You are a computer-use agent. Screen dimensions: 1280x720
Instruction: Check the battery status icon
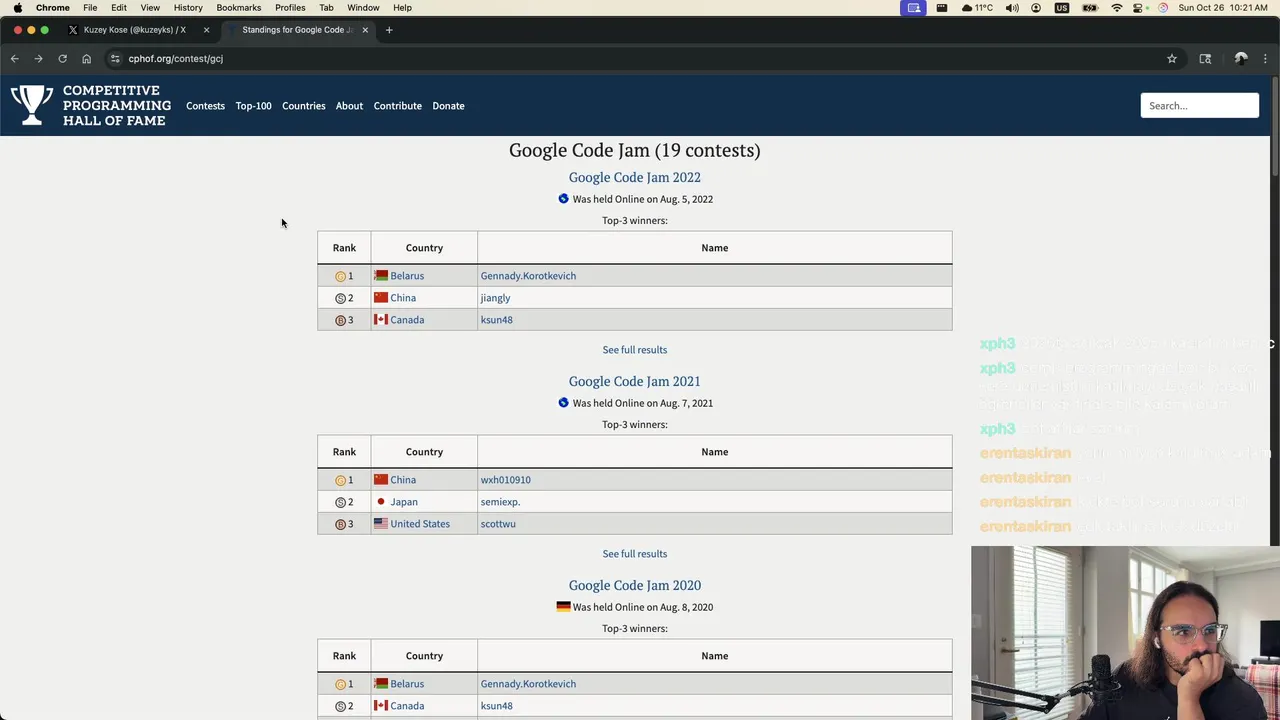pyautogui.click(x=1089, y=8)
